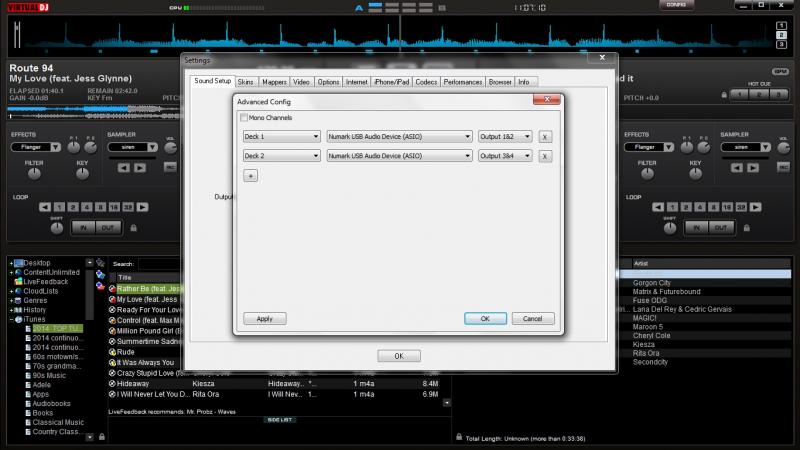Open Deck 1 Numark USB Audio Device dropdown
800x450 pixels.
(x=399, y=137)
